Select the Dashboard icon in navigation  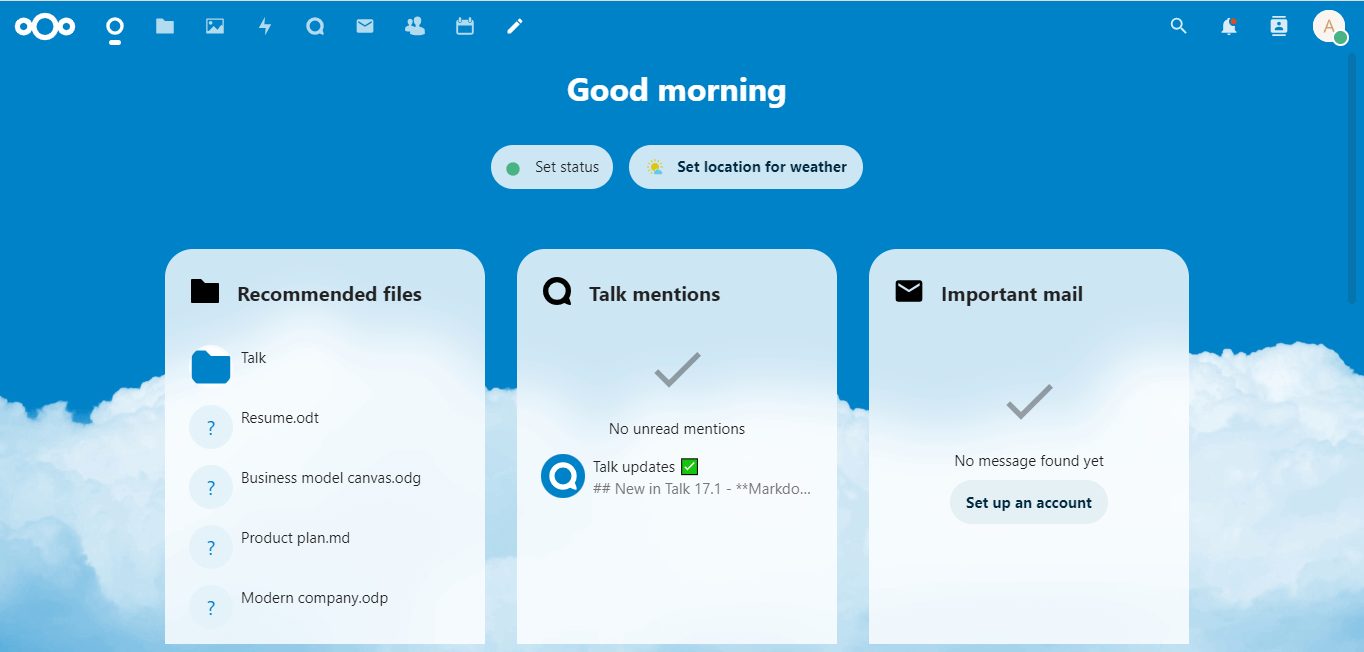coord(115,27)
